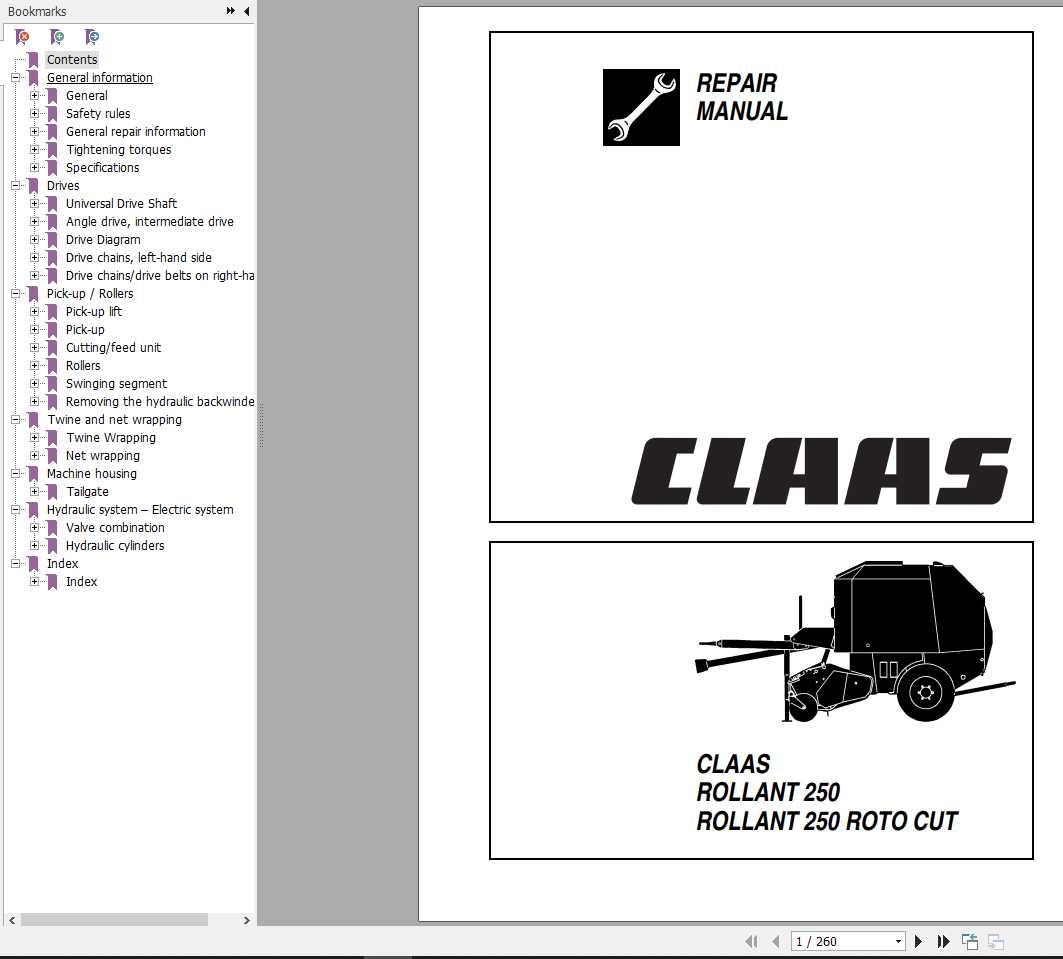Select the nested Index sub-bookmark
This screenshot has height=959, width=1063.
pos(81,581)
